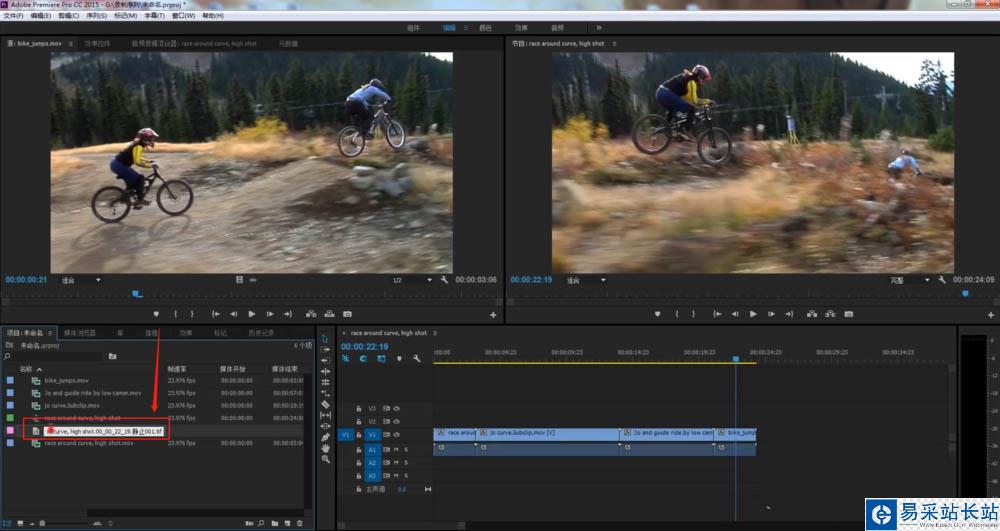Select the Pen tool in the tools panel
The image size is (1000, 531).
(x=326, y=437)
